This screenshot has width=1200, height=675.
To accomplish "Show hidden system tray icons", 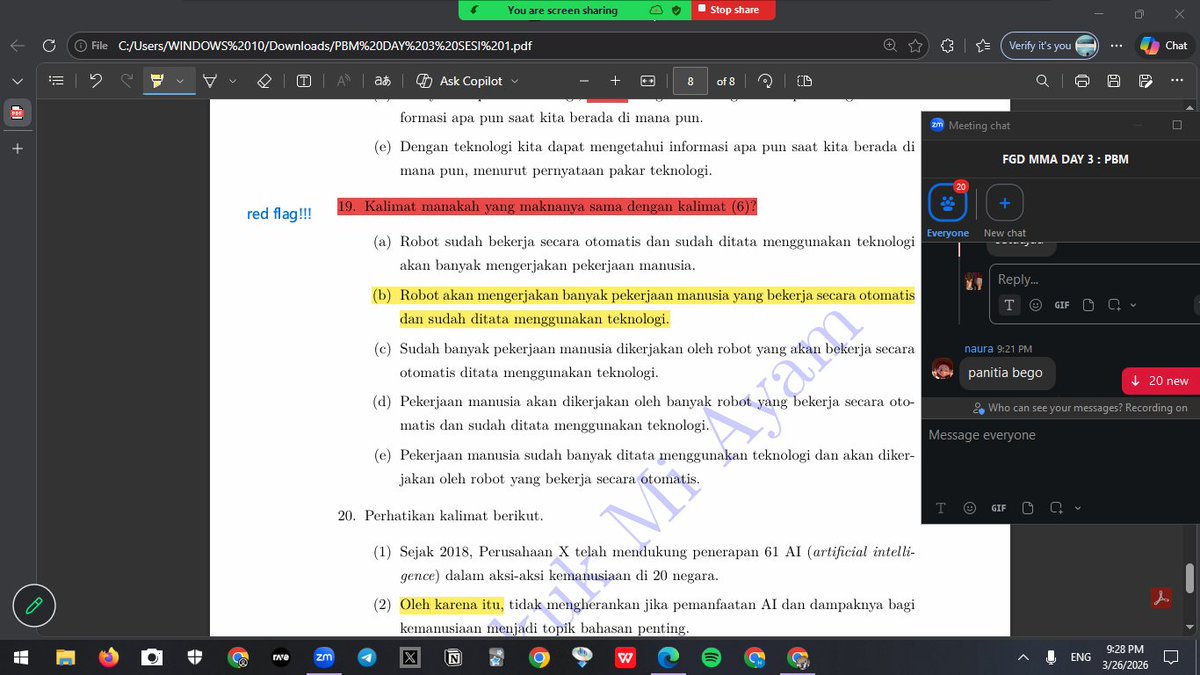I will click(1022, 657).
